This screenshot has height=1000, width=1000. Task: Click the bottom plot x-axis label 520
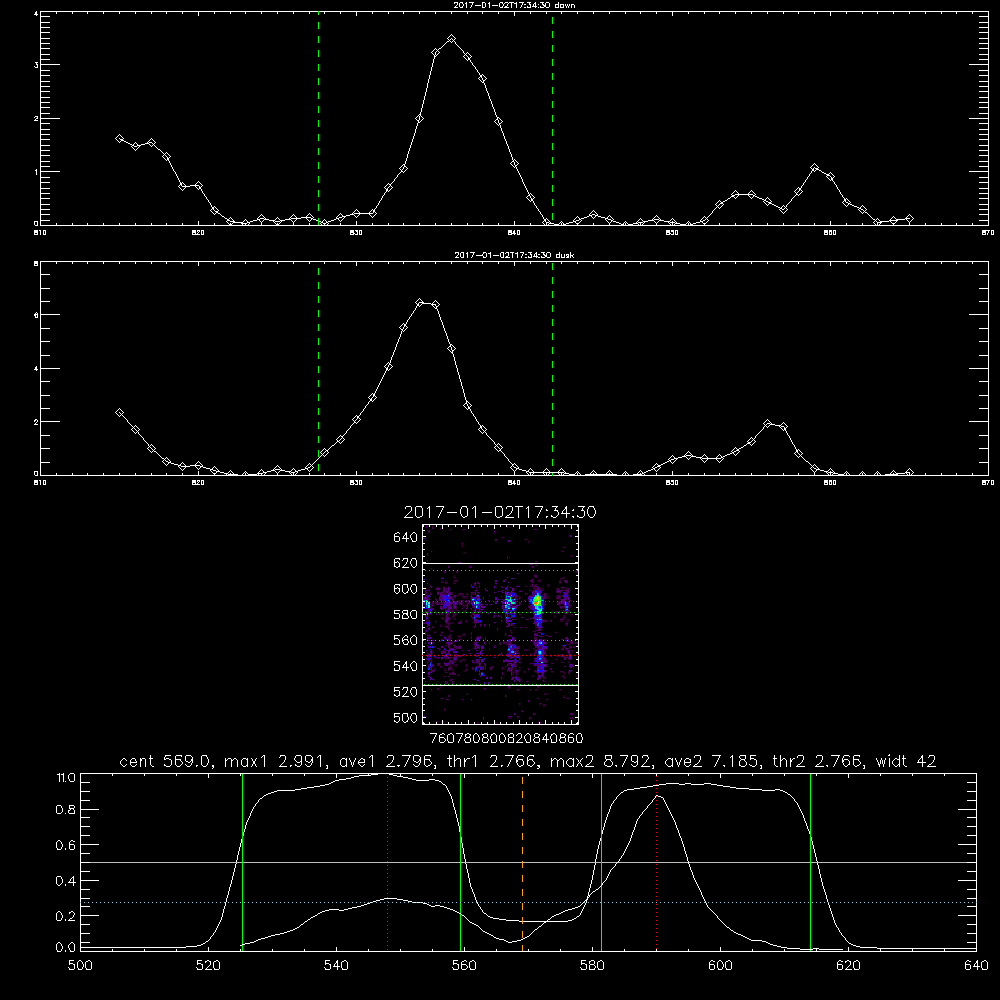[x=208, y=966]
